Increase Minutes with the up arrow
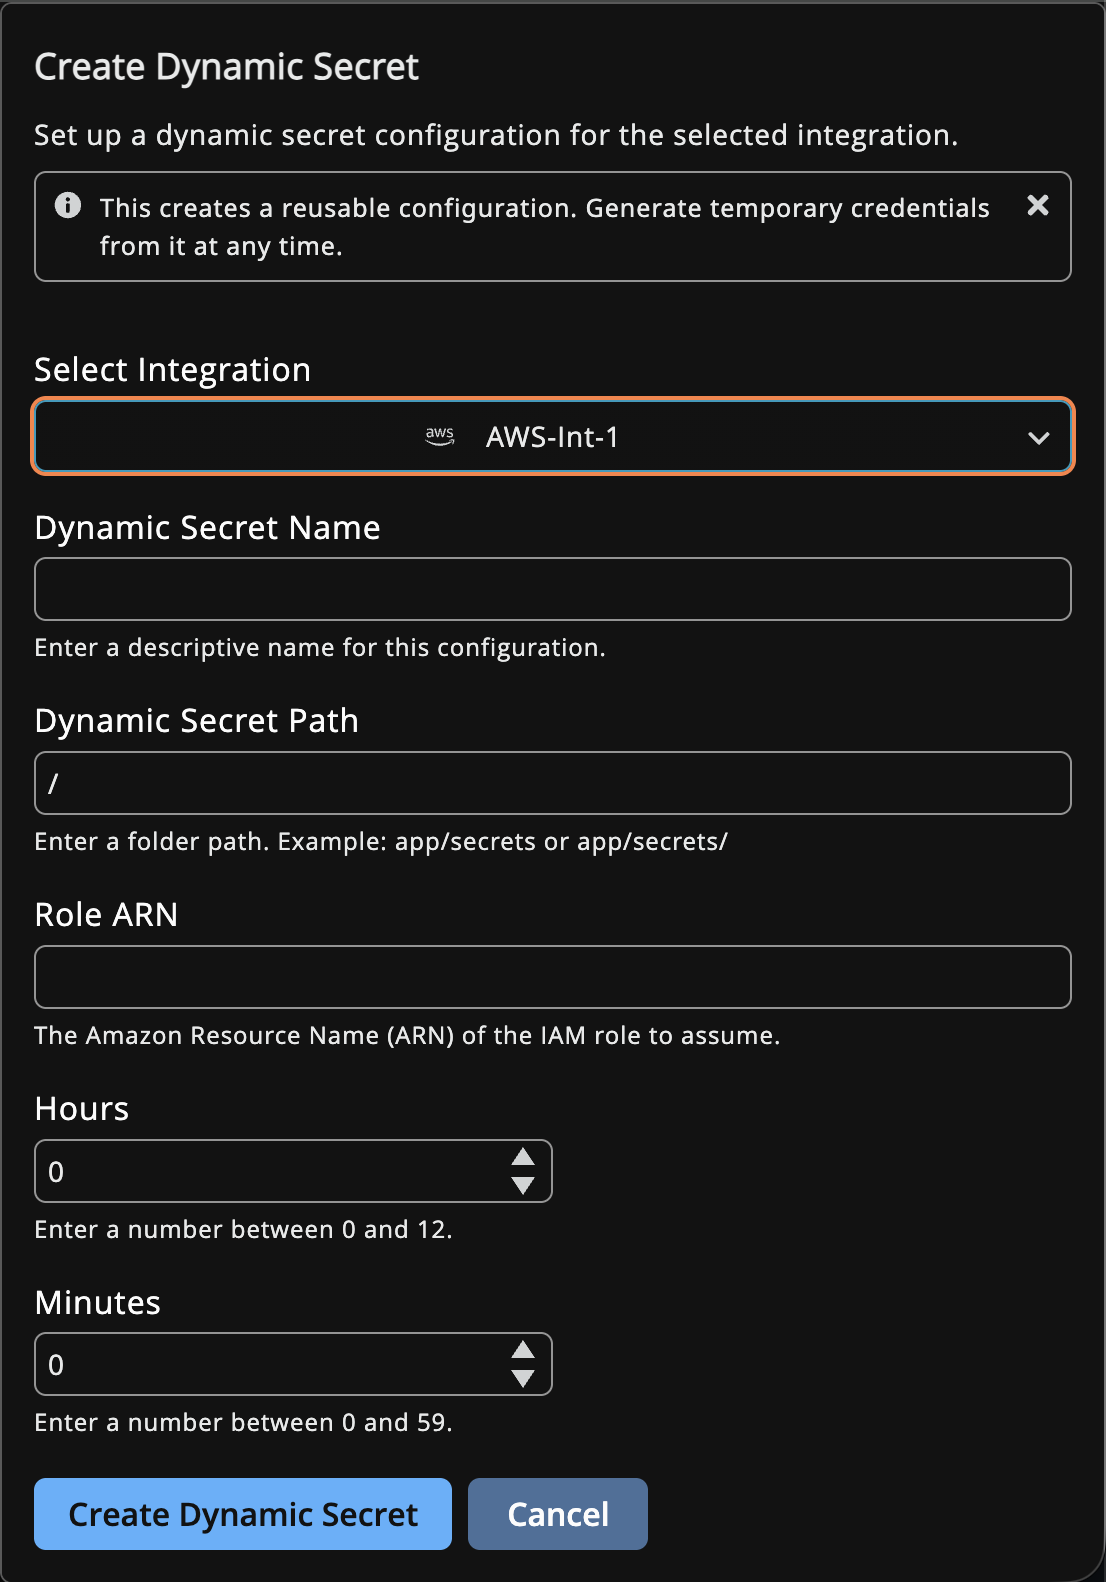Viewport: 1106px width, 1582px height. tap(523, 1350)
